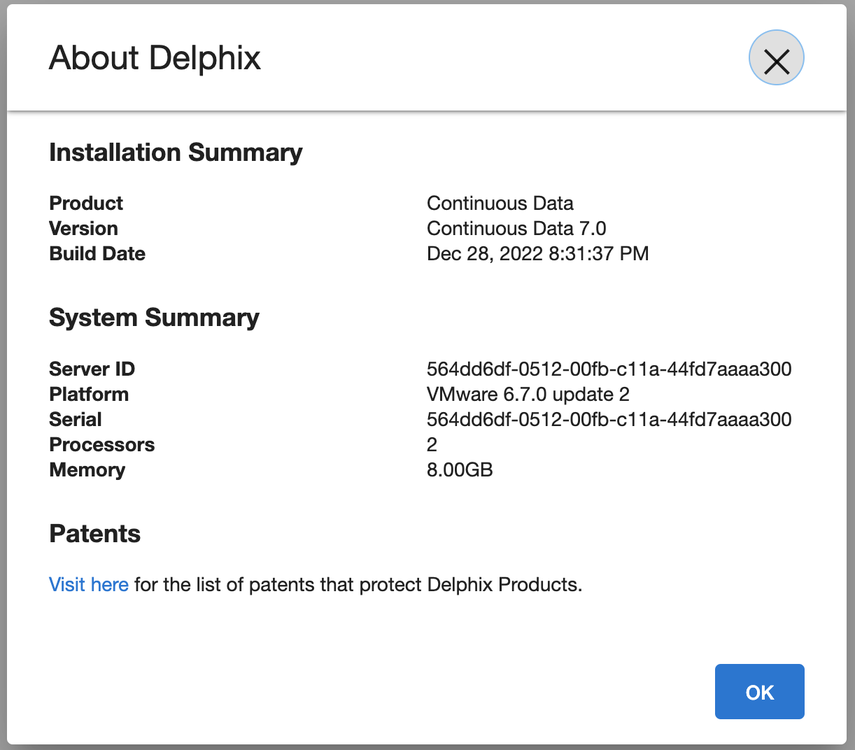
Task: Select the 'Product' label
Action: pos(86,203)
